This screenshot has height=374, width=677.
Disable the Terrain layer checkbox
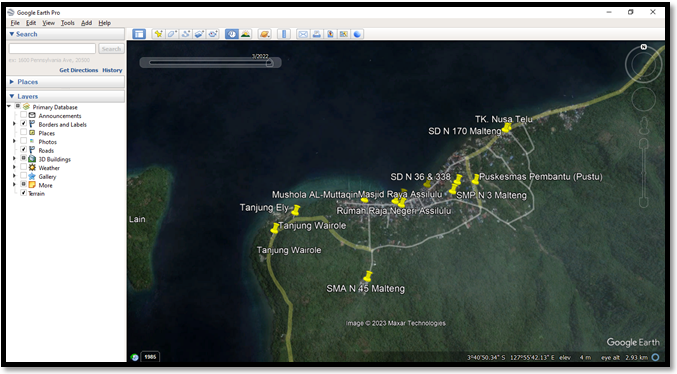pos(24,193)
